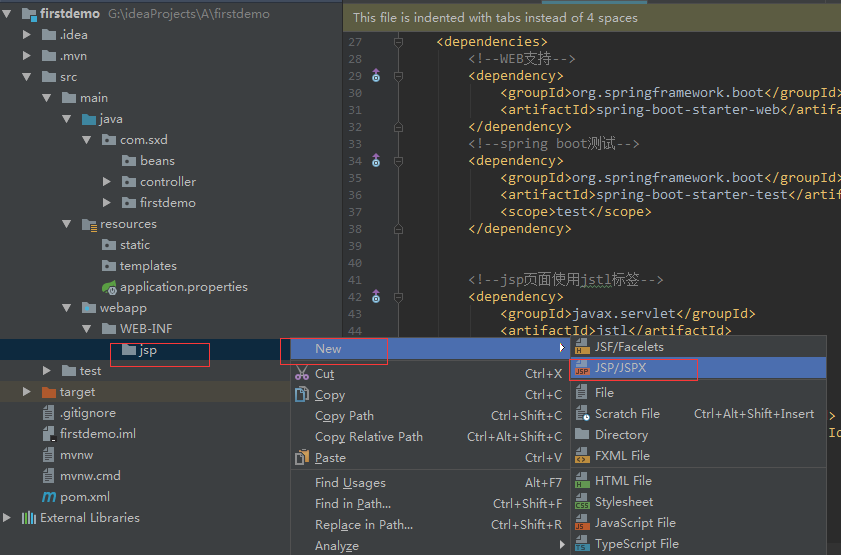Image resolution: width=841 pixels, height=555 pixels.
Task: Expand the controller package folder
Action: coord(107,182)
